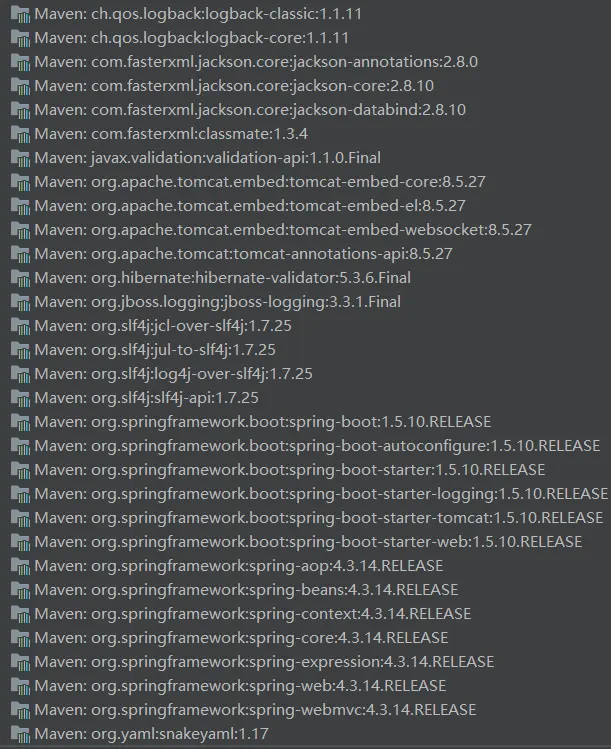This screenshot has height=749, width=611.
Task: Click the library icon beside jackson-databind:2.8.10
Action: (x=20, y=110)
